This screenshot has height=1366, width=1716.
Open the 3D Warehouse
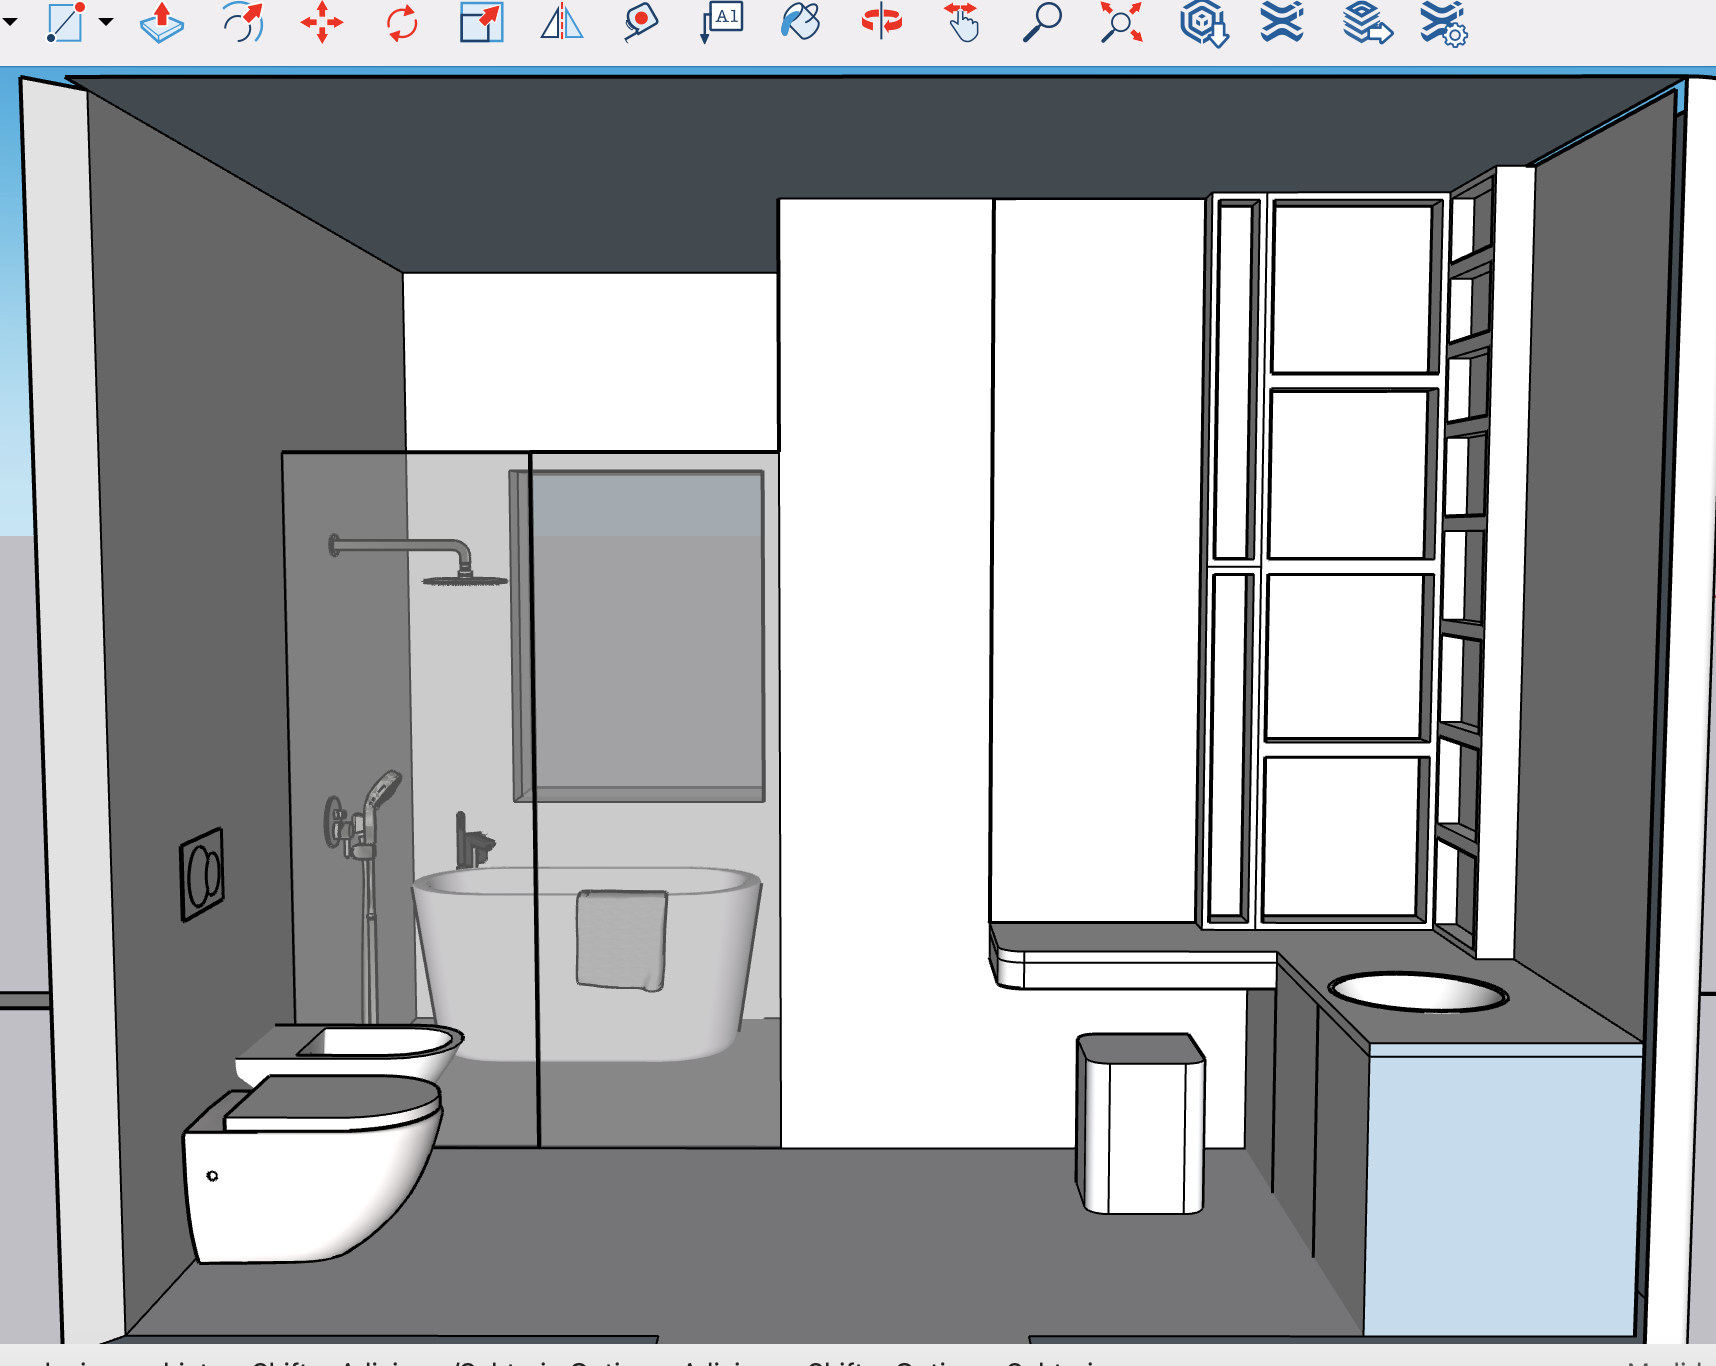pos(1203,22)
